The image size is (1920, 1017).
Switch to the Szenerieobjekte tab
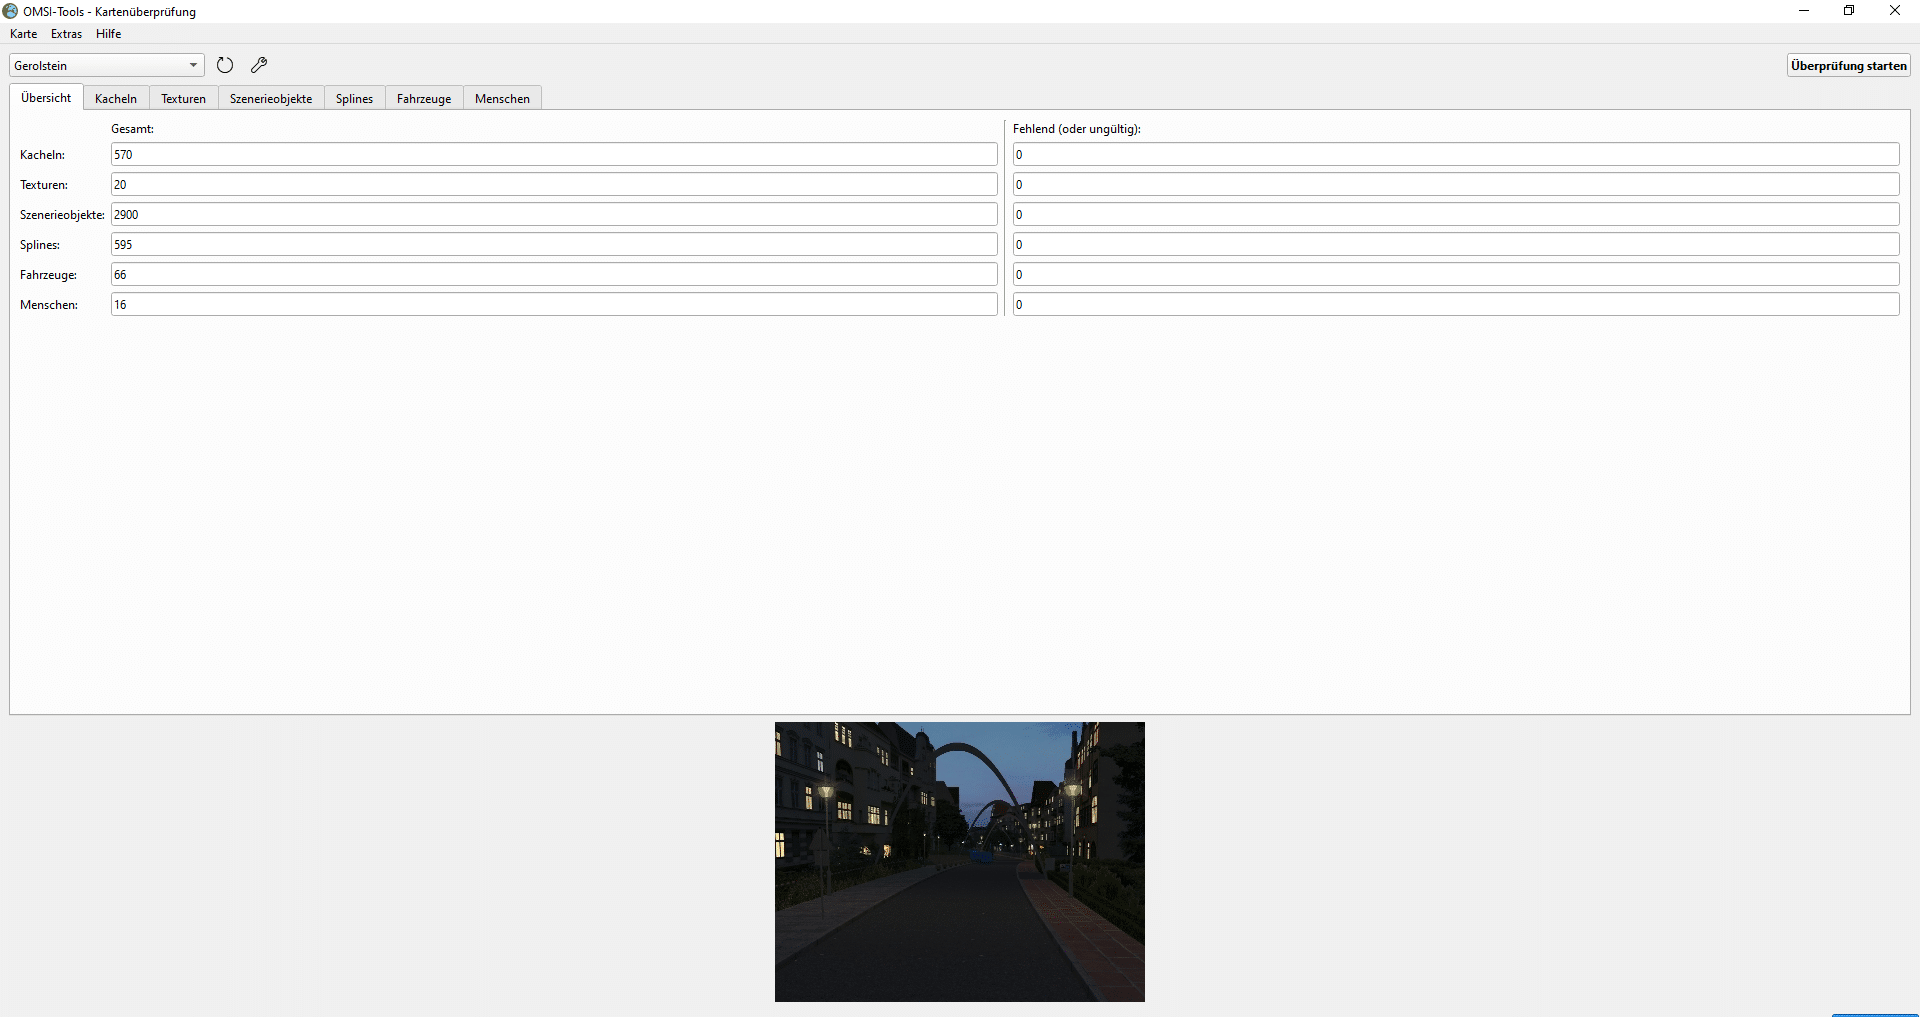[271, 98]
